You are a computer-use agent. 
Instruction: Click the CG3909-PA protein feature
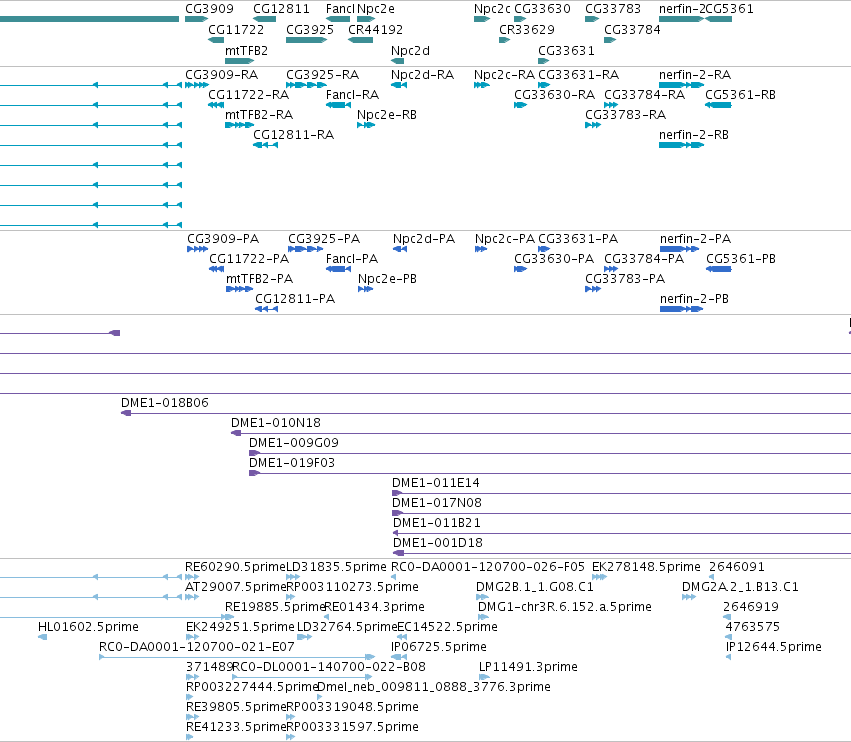[x=197, y=249]
